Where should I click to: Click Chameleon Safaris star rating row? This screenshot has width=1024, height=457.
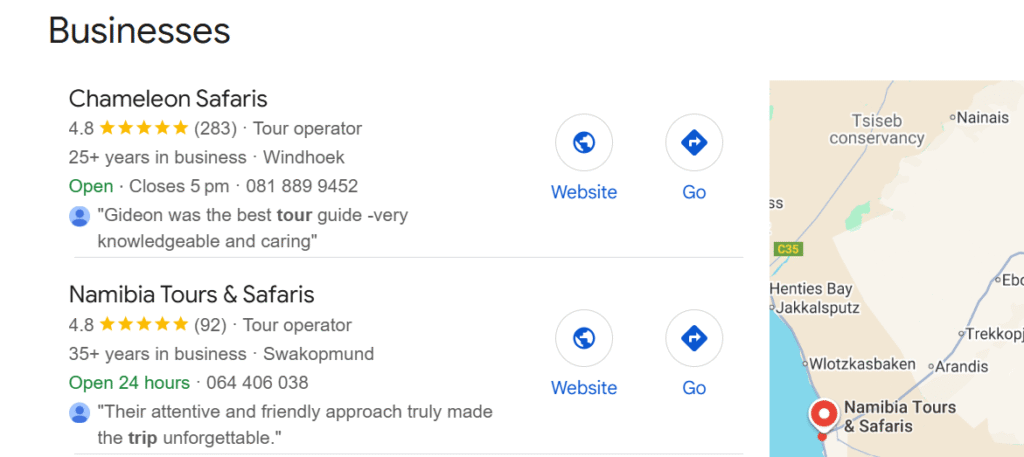[144, 128]
